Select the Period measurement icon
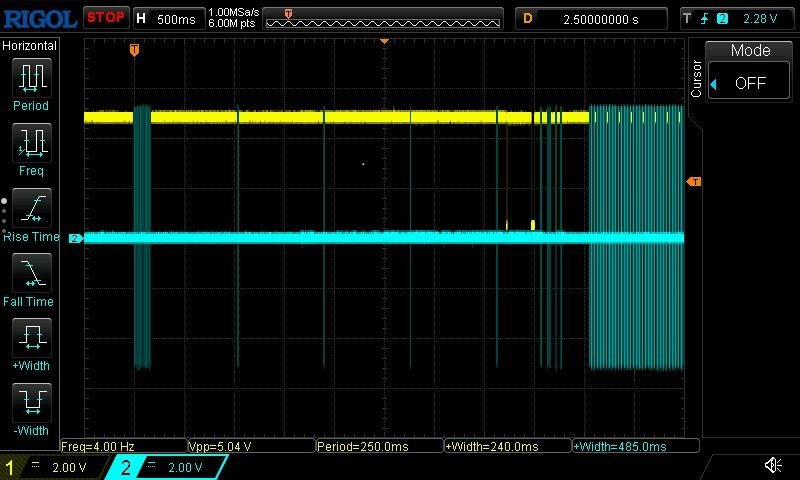 (x=31, y=77)
